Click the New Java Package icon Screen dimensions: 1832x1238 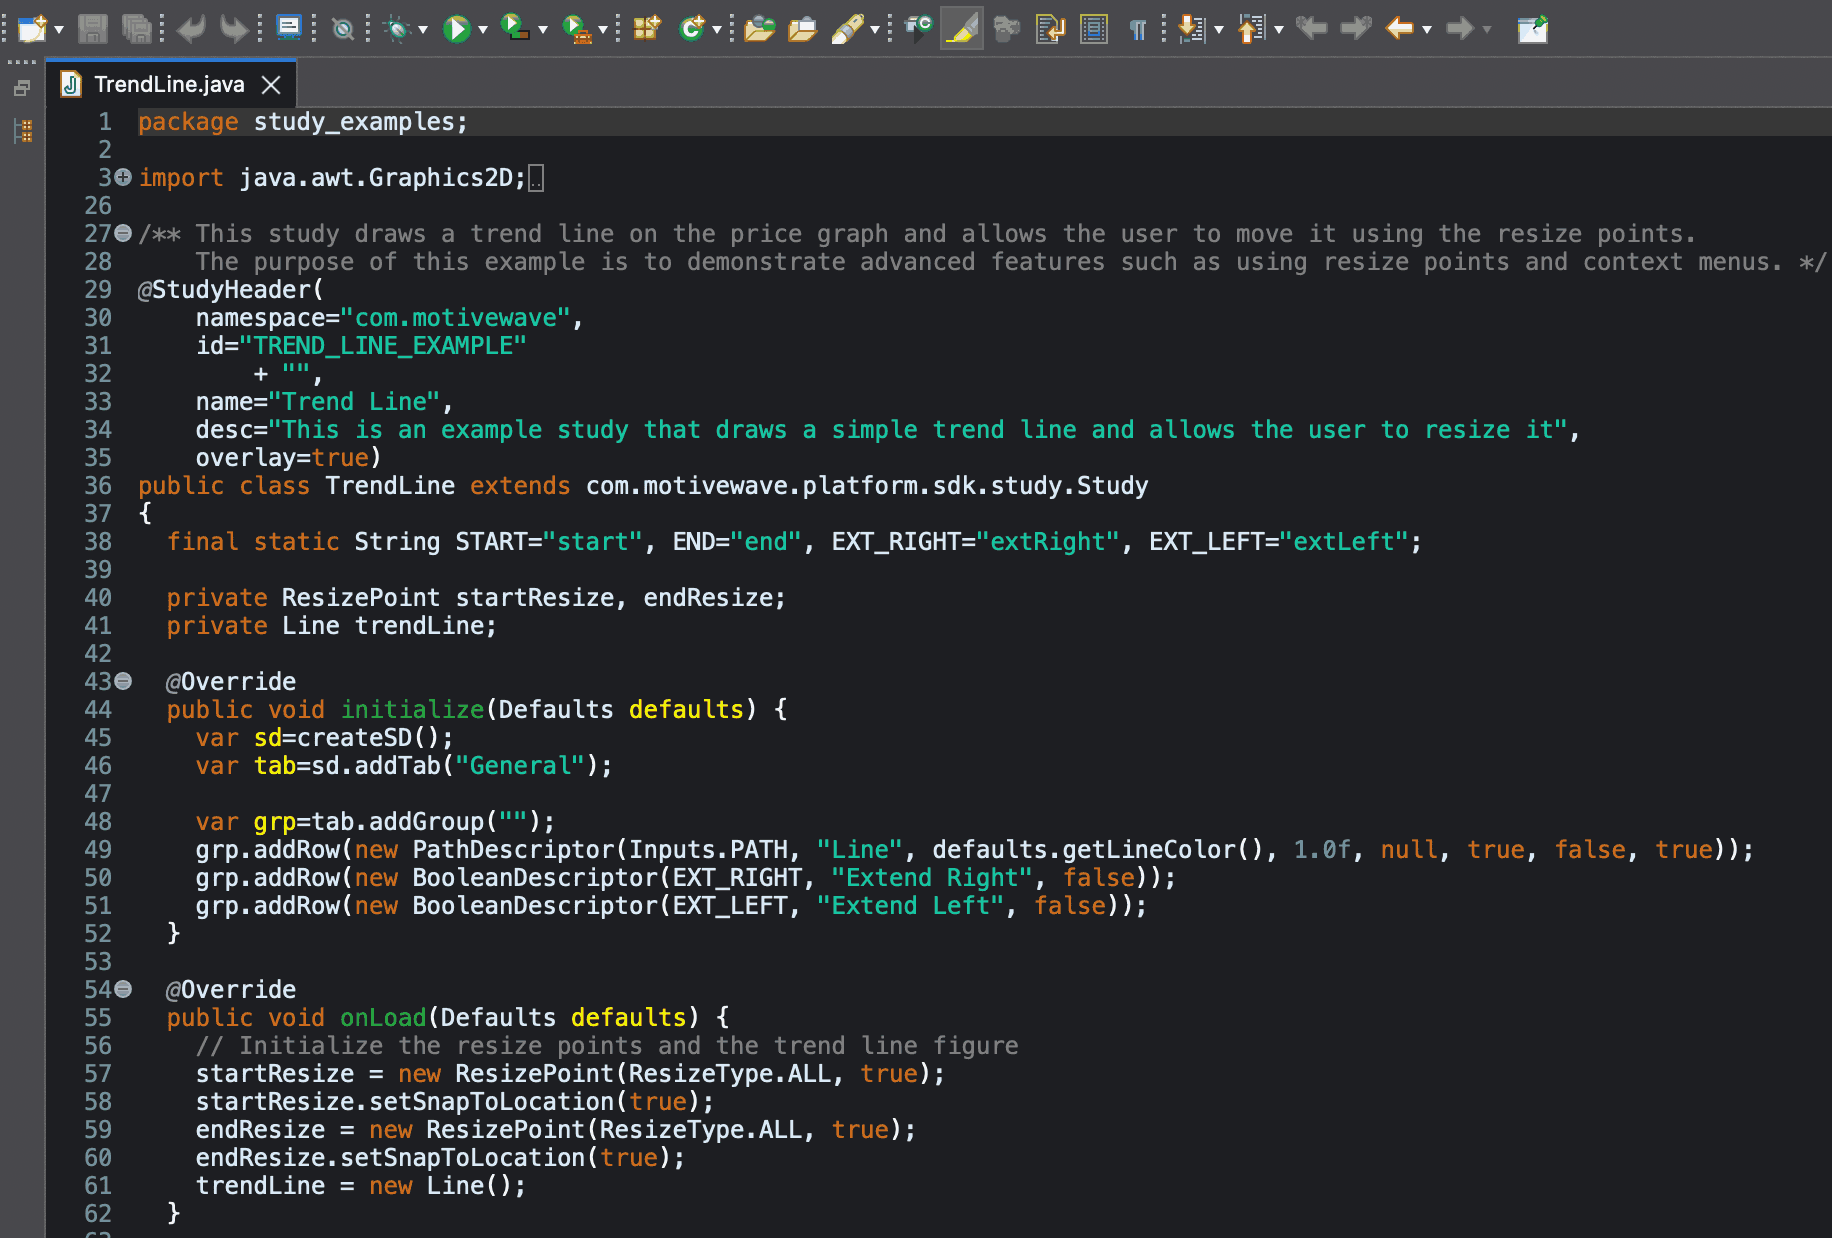click(x=647, y=29)
